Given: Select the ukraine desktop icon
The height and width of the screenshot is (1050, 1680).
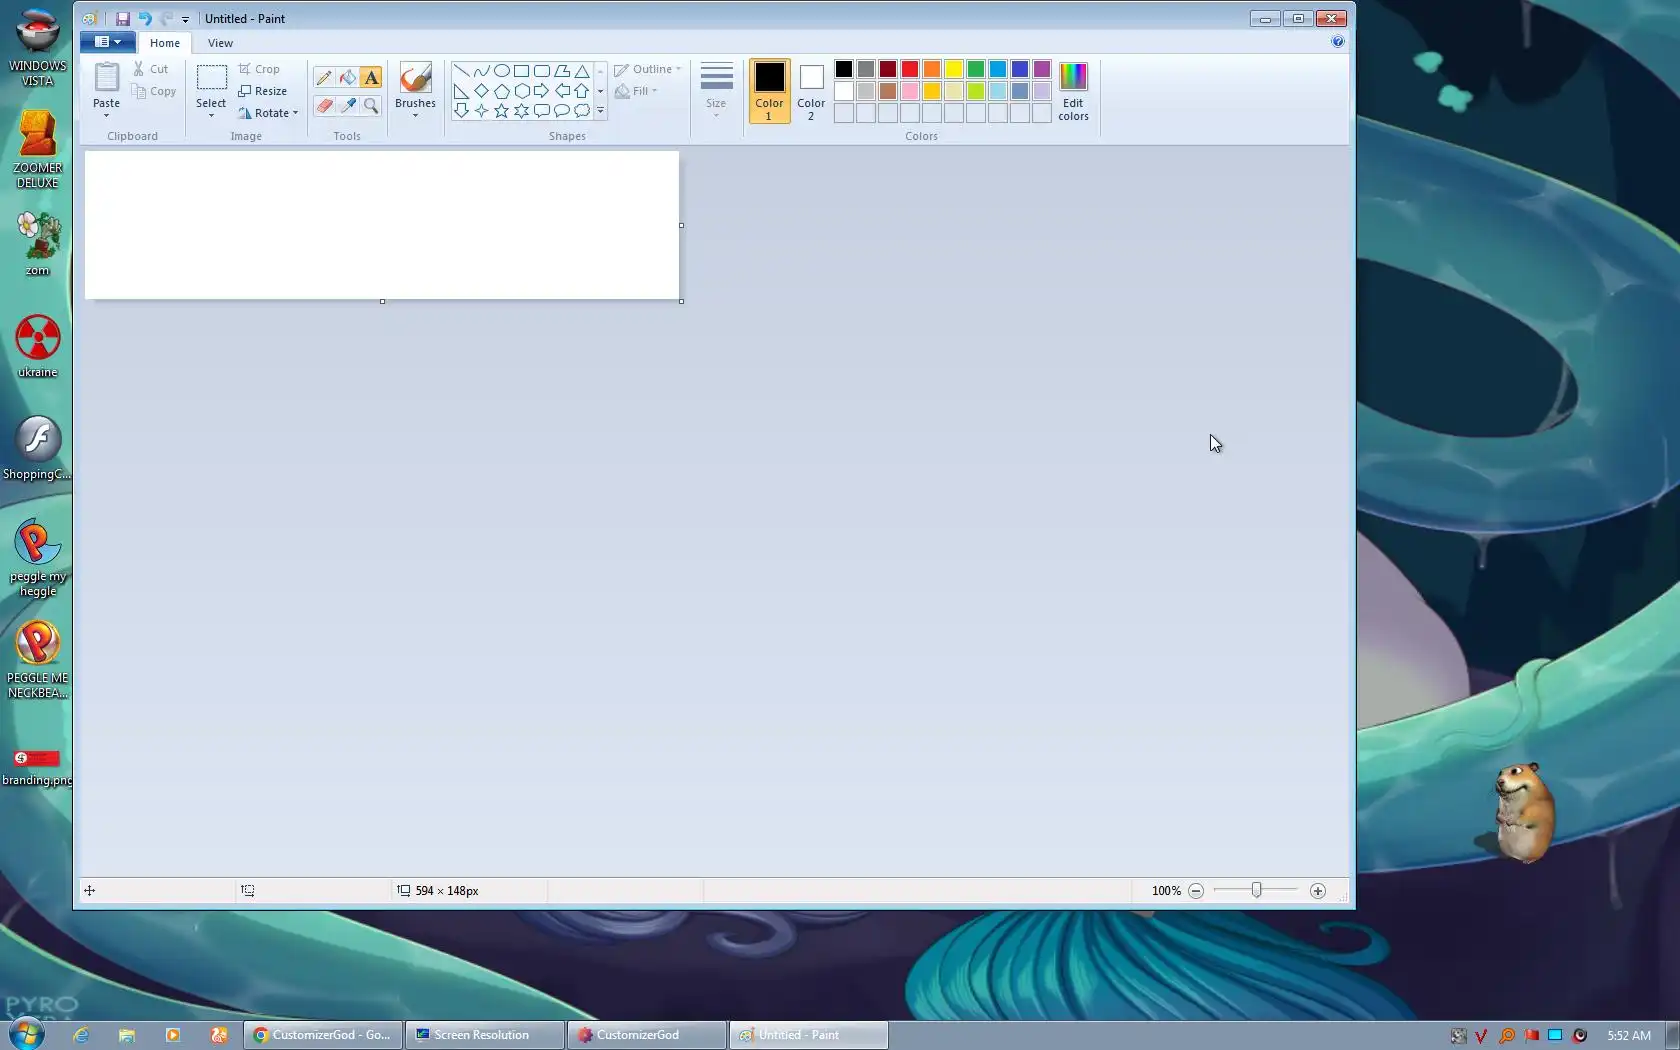Looking at the screenshot, I should (38, 346).
